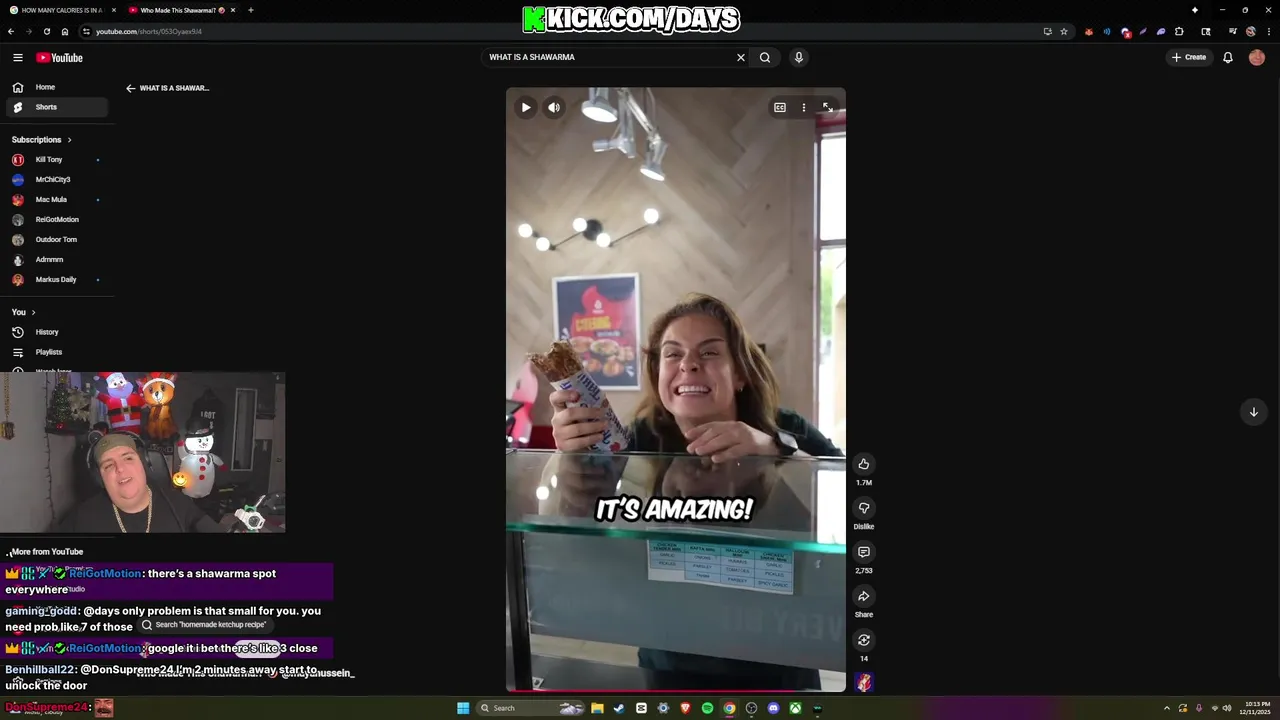This screenshot has height=720, width=1280.
Task: Open the Admmm subscription
Action: click(57, 259)
